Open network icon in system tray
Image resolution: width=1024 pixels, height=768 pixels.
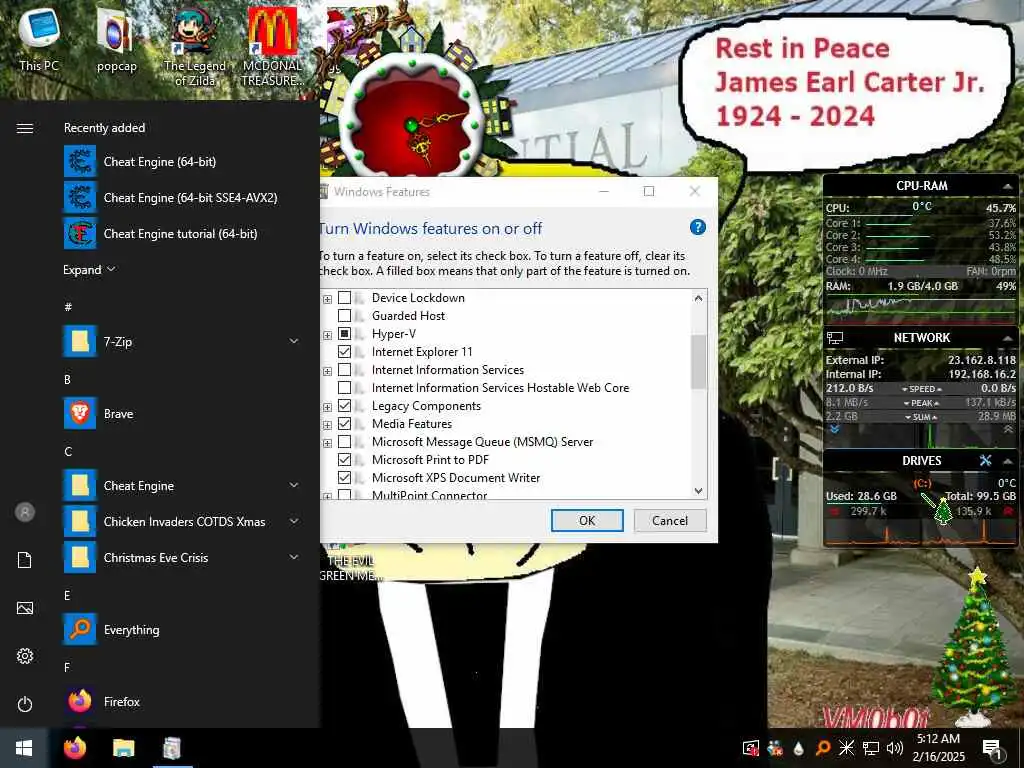[871, 748]
